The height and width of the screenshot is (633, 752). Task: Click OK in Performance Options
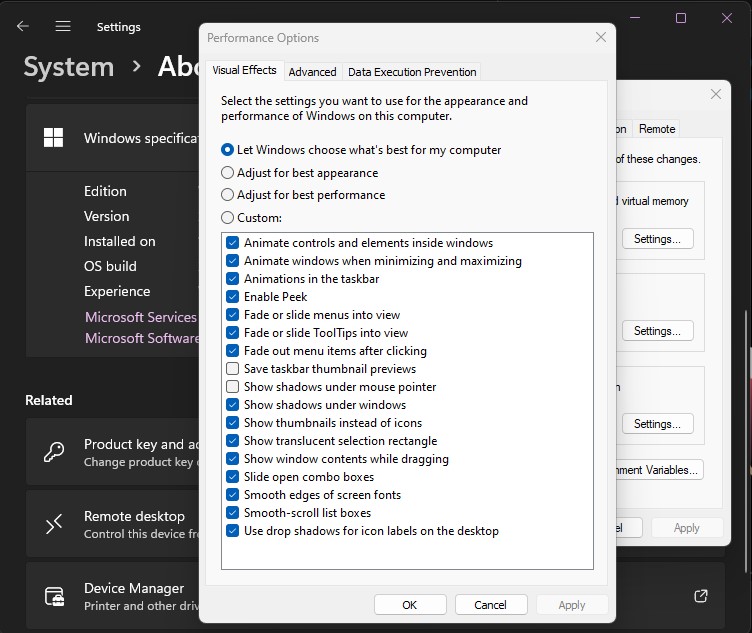click(x=410, y=605)
